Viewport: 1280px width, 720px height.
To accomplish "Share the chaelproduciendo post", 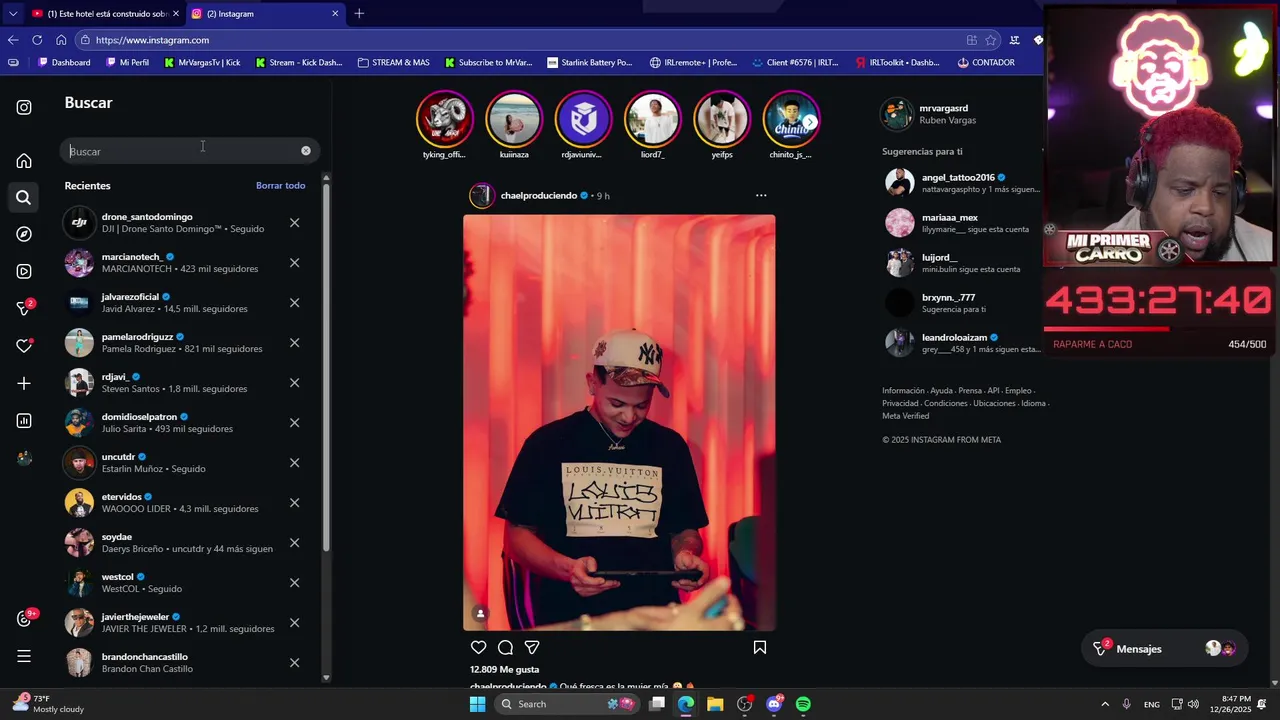I will tap(532, 647).
